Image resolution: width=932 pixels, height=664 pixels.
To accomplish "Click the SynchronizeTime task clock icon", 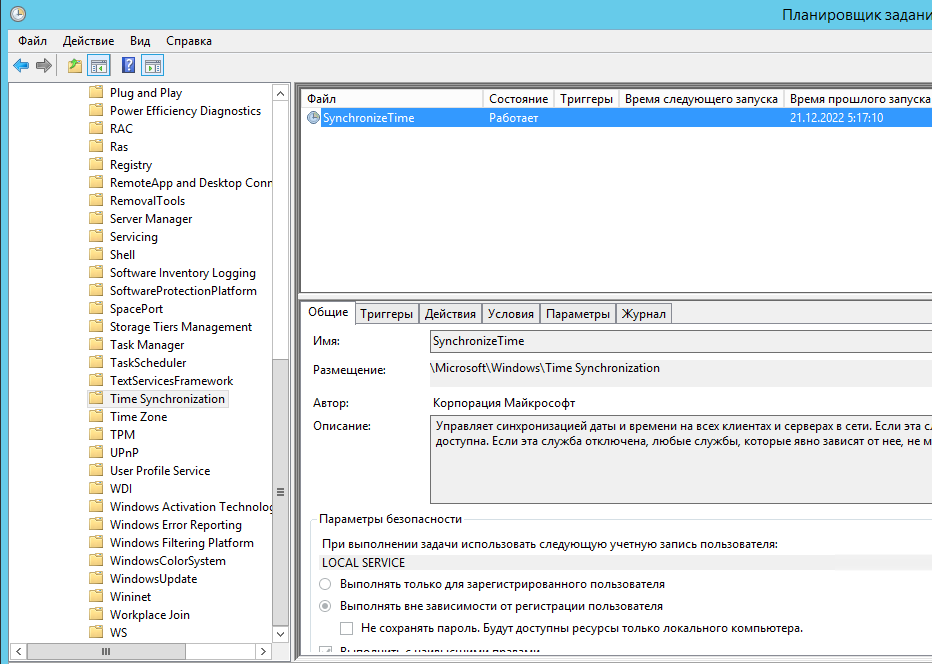I will point(313,118).
